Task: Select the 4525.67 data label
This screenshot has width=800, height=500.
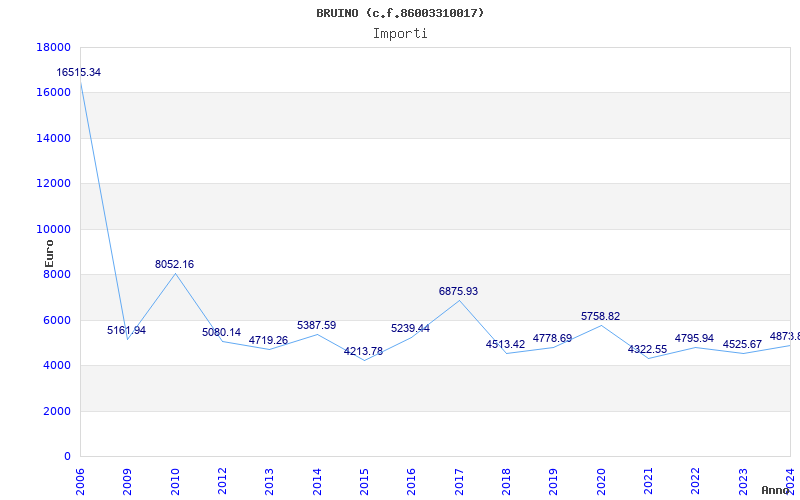Action: pos(742,344)
